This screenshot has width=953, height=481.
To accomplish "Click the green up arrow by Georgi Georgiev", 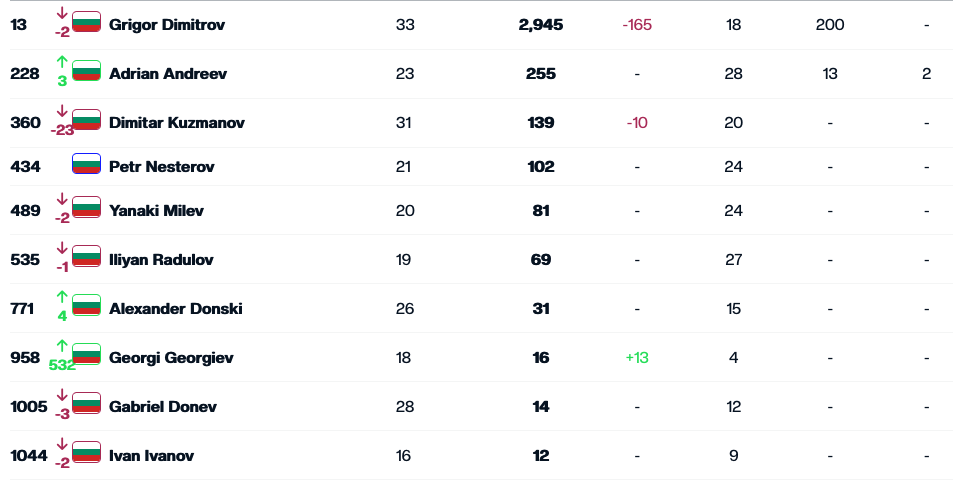I will click(x=62, y=346).
